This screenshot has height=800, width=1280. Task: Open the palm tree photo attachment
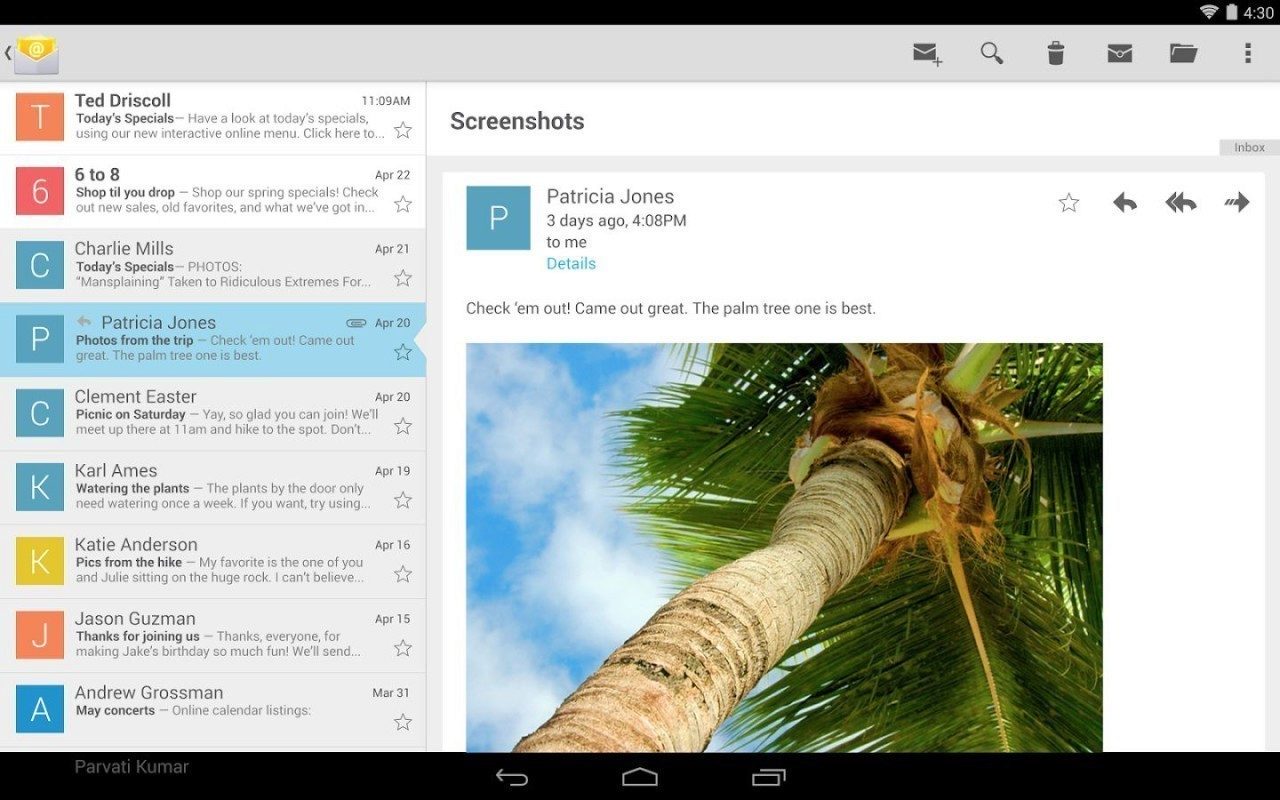[x=784, y=548]
